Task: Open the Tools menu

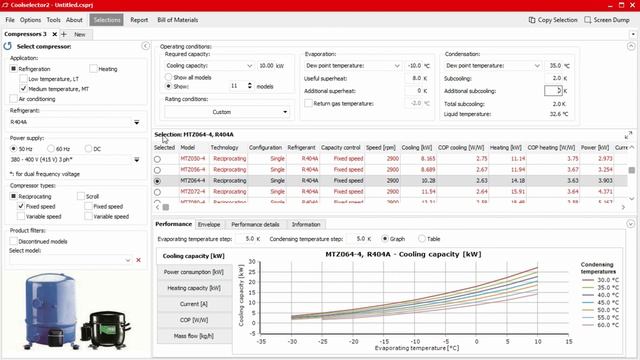Action: [53, 20]
